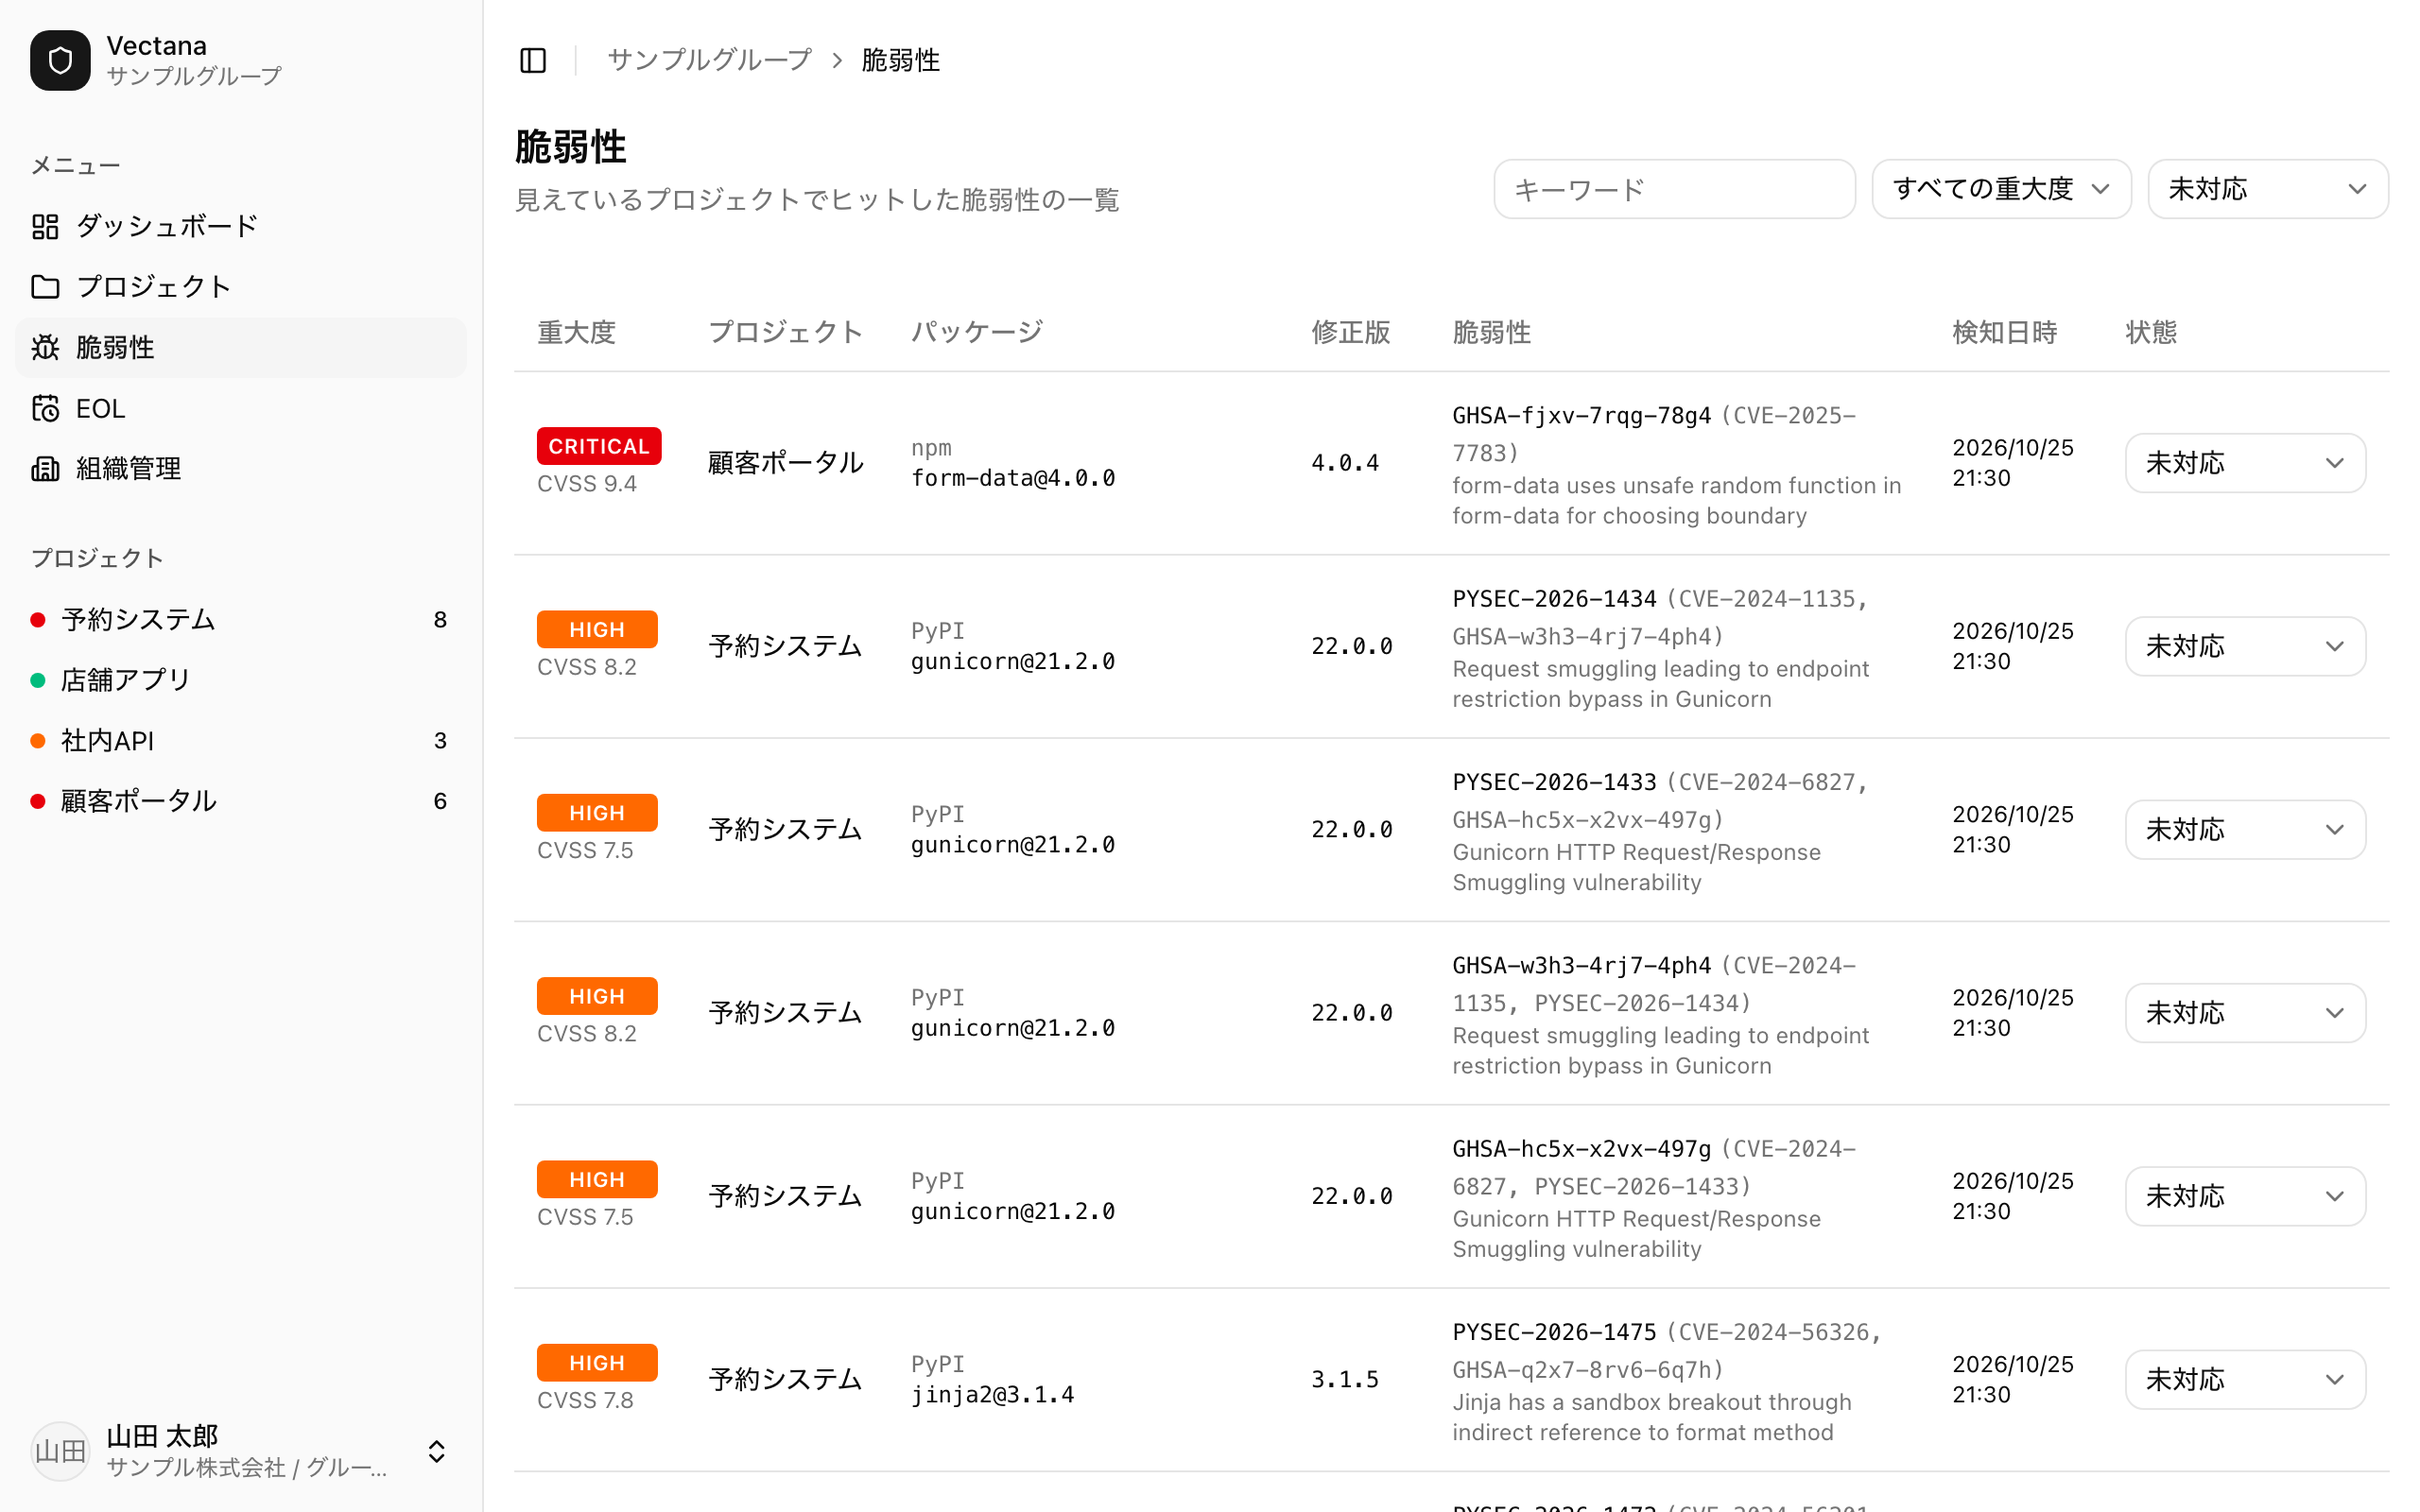Open the ダッシュボード menu item
The width and height of the screenshot is (2420, 1512).
click(x=241, y=227)
